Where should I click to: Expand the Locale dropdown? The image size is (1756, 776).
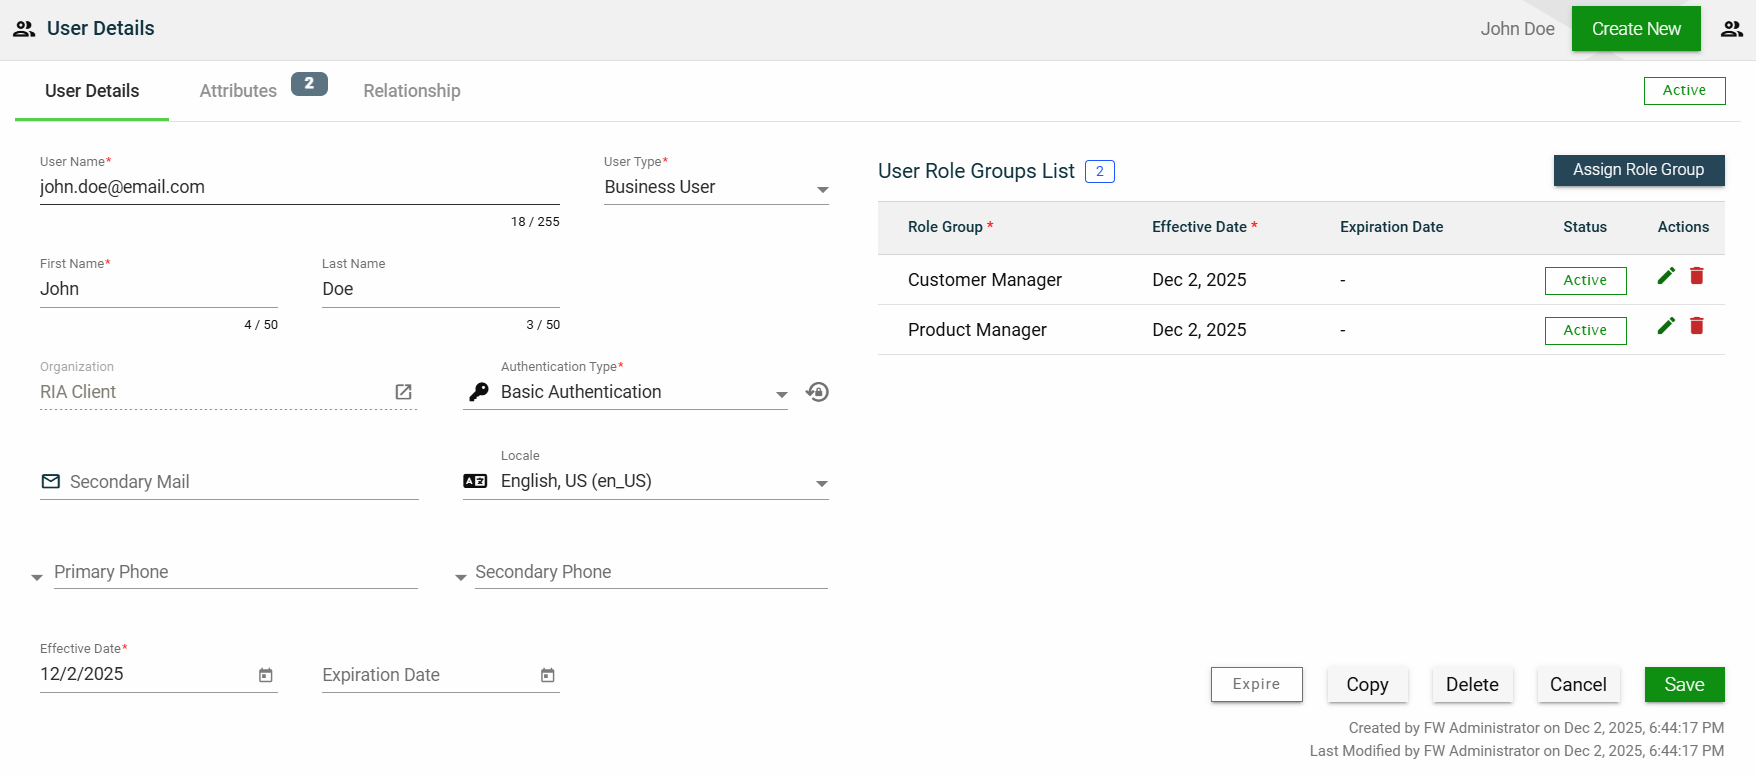821,483
